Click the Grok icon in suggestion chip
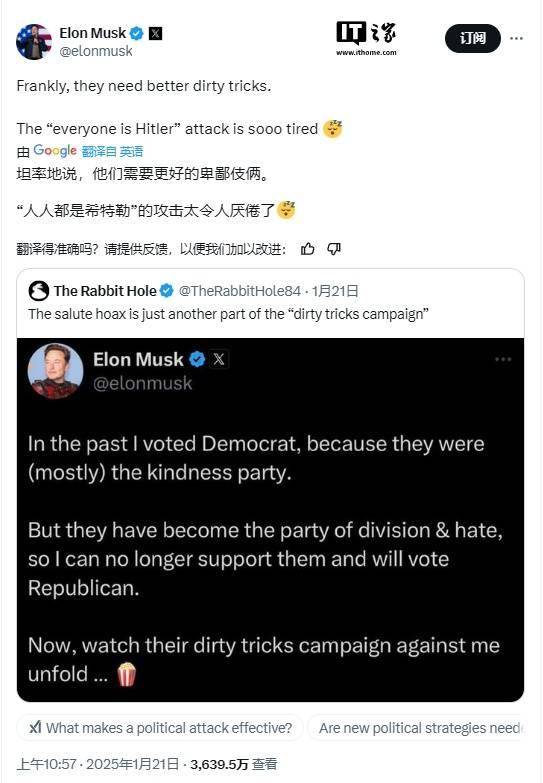This screenshot has height=783, width=543. click(35, 728)
